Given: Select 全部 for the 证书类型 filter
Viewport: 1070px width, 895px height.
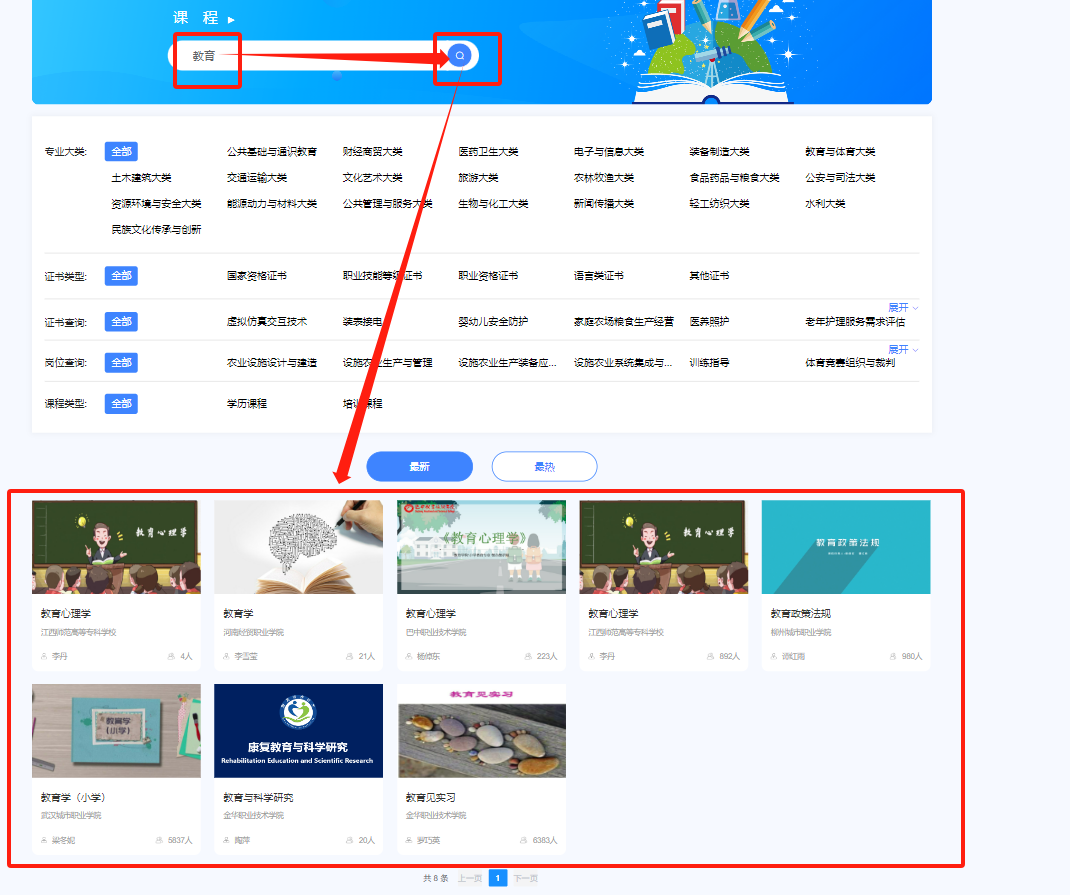Looking at the screenshot, I should tap(120, 275).
